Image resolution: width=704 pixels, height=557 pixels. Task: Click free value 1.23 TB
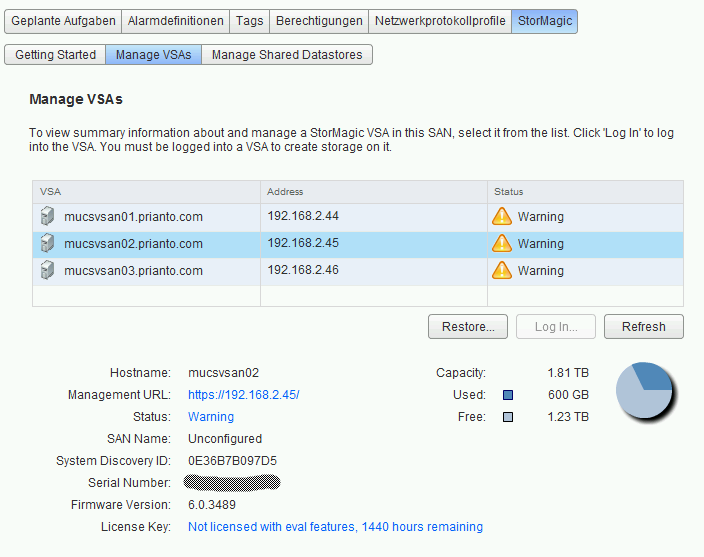pos(568,417)
